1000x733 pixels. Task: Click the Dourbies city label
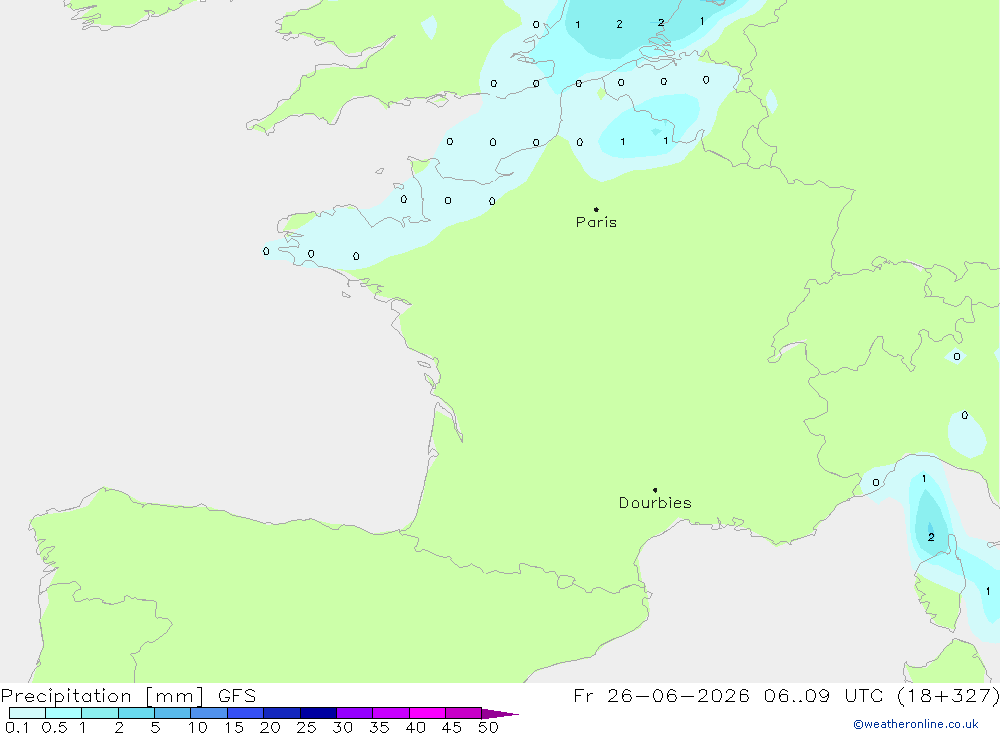tap(655, 503)
